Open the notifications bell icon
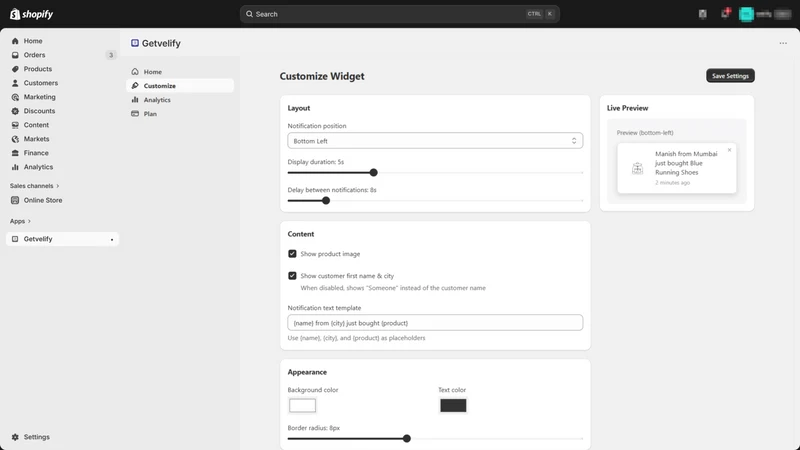Image resolution: width=800 pixels, height=450 pixels. pos(725,13)
